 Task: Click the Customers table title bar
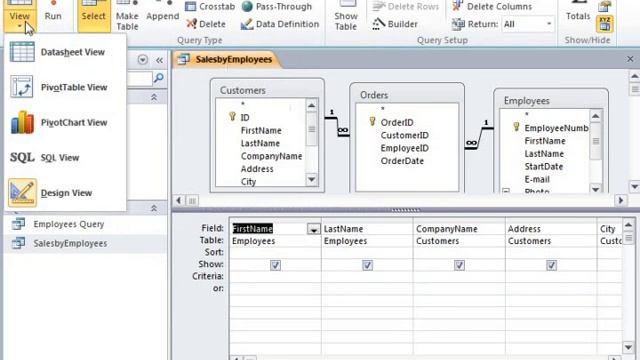click(267, 90)
